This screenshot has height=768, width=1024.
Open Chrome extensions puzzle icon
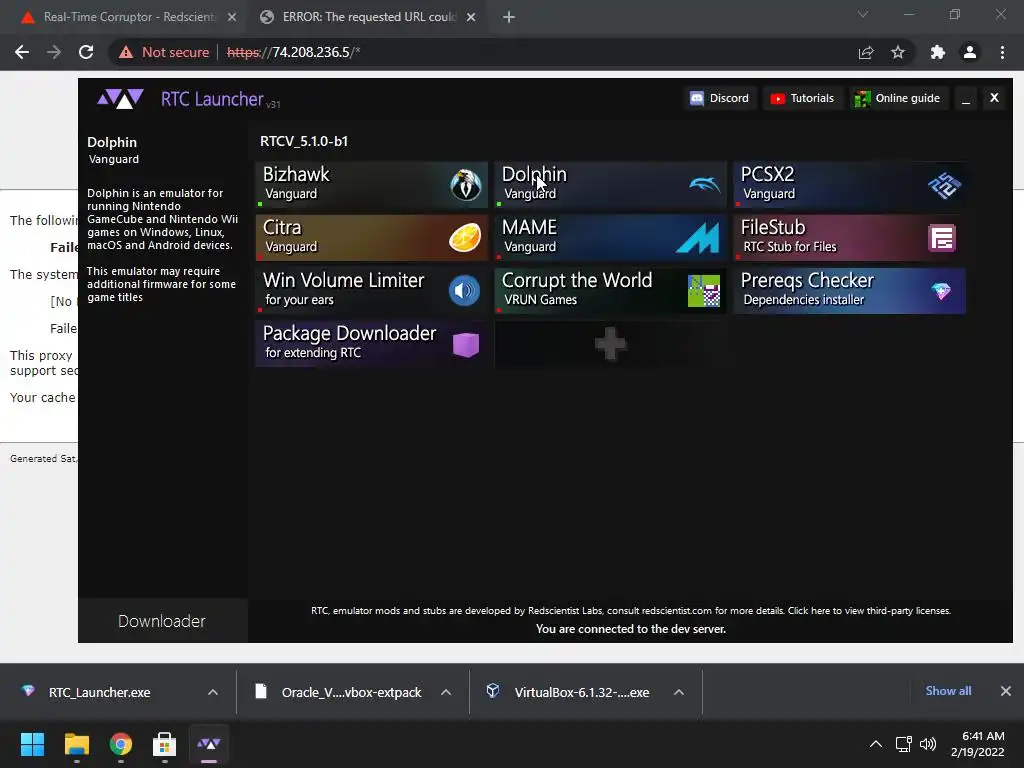tap(938, 52)
